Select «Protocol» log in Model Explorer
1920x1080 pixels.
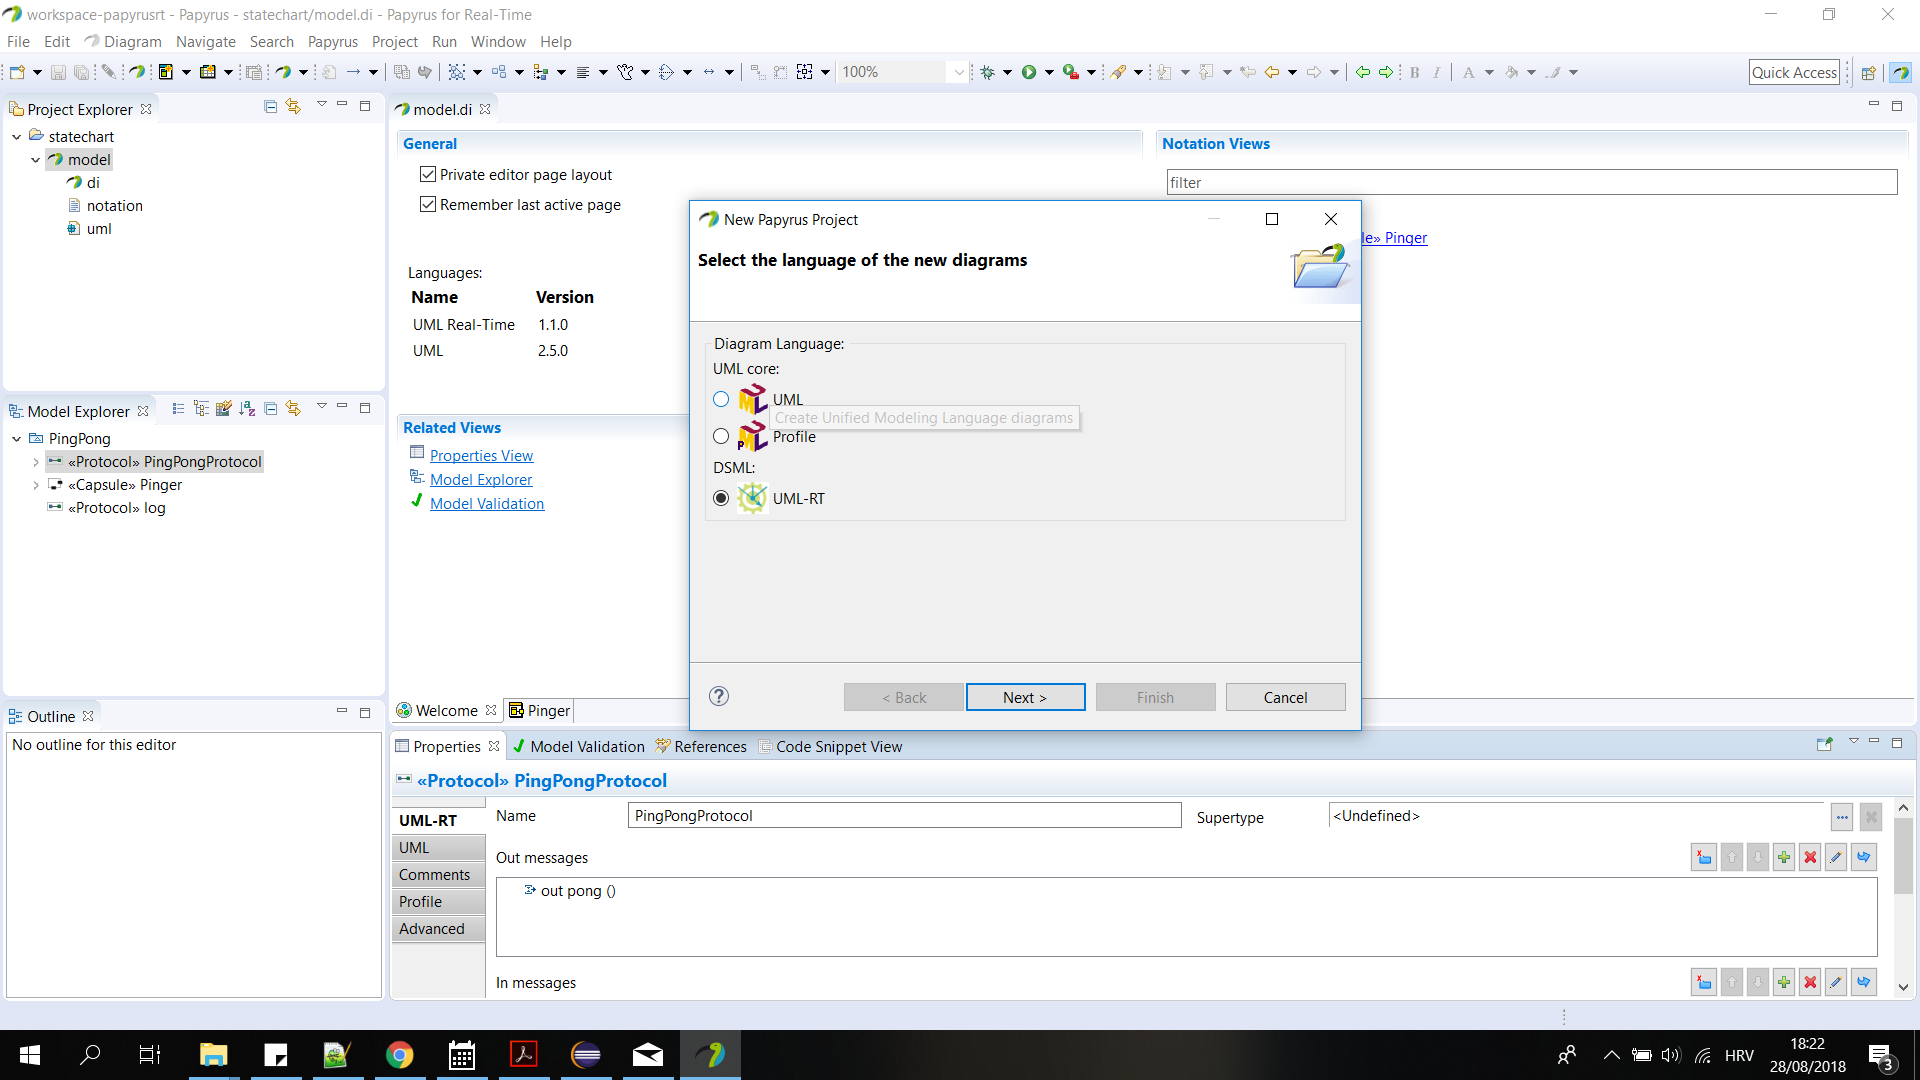106,507
